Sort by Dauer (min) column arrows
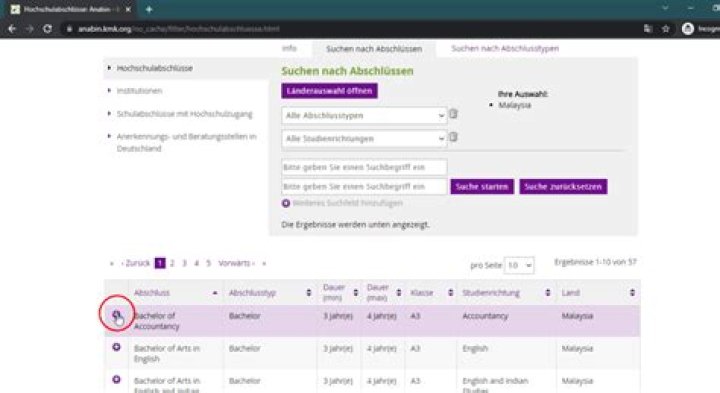720x393 pixels. pos(355,292)
